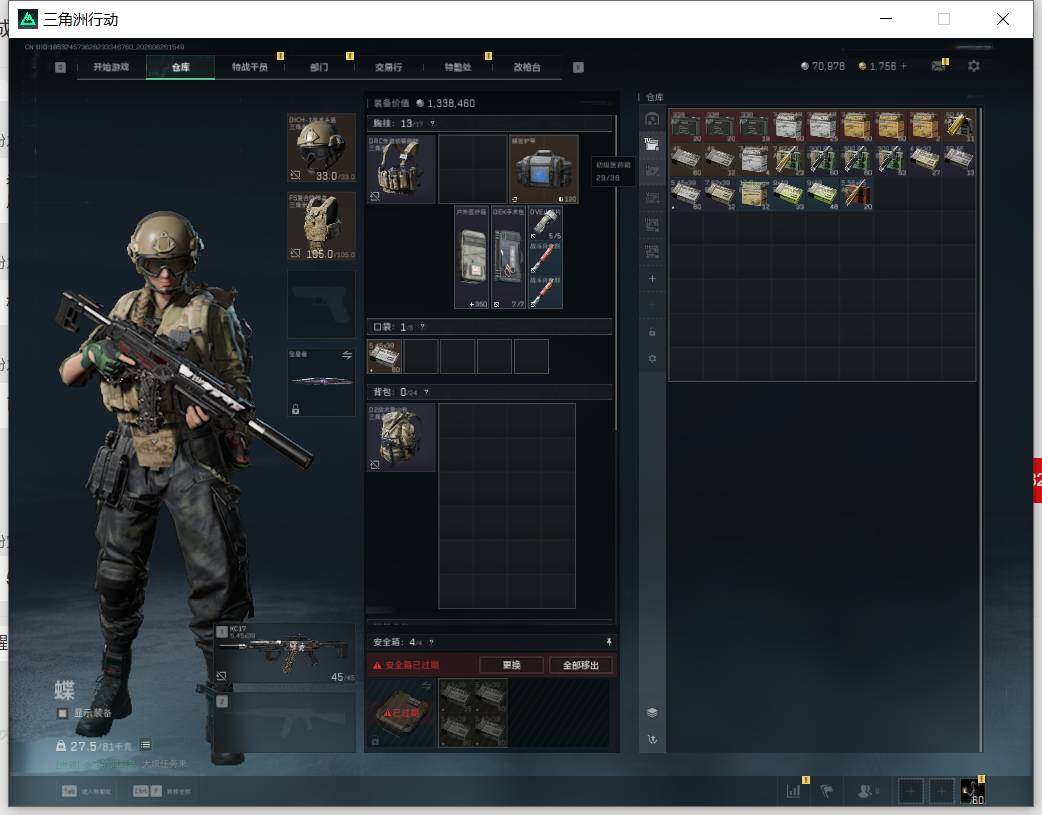1042x815 pixels.
Task: Click the weight details list icon
Action: 146,745
